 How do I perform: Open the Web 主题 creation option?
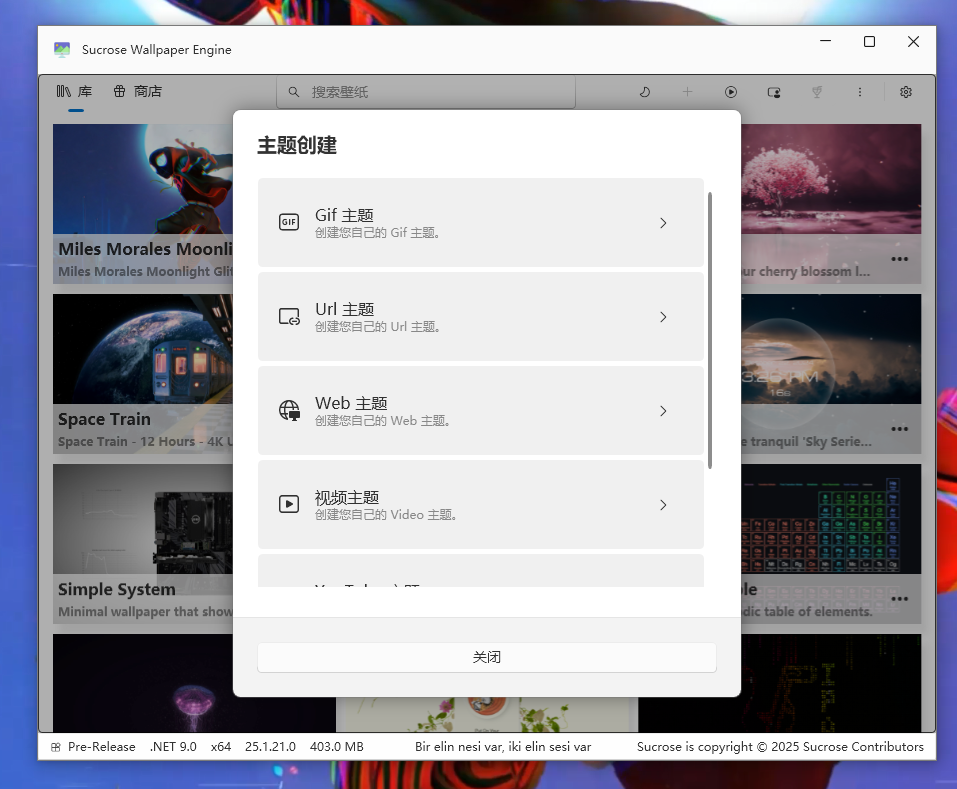point(480,411)
